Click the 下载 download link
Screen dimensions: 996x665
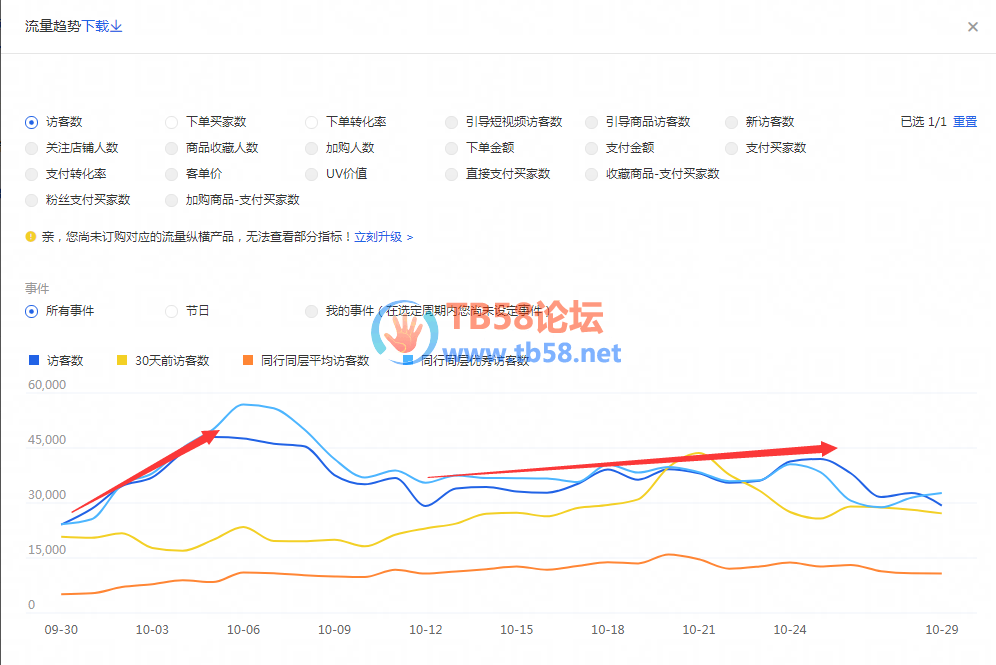[x=95, y=27]
